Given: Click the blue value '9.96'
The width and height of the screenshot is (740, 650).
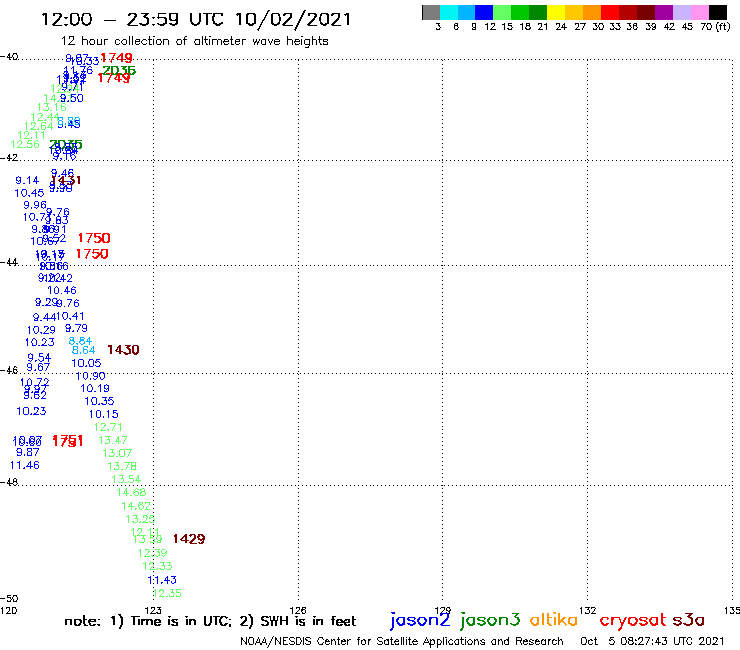Looking at the screenshot, I should coord(35,205).
